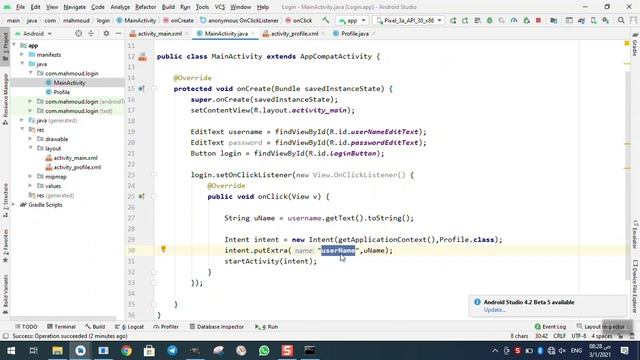Toggle the Gradle side tool window

click(635, 44)
